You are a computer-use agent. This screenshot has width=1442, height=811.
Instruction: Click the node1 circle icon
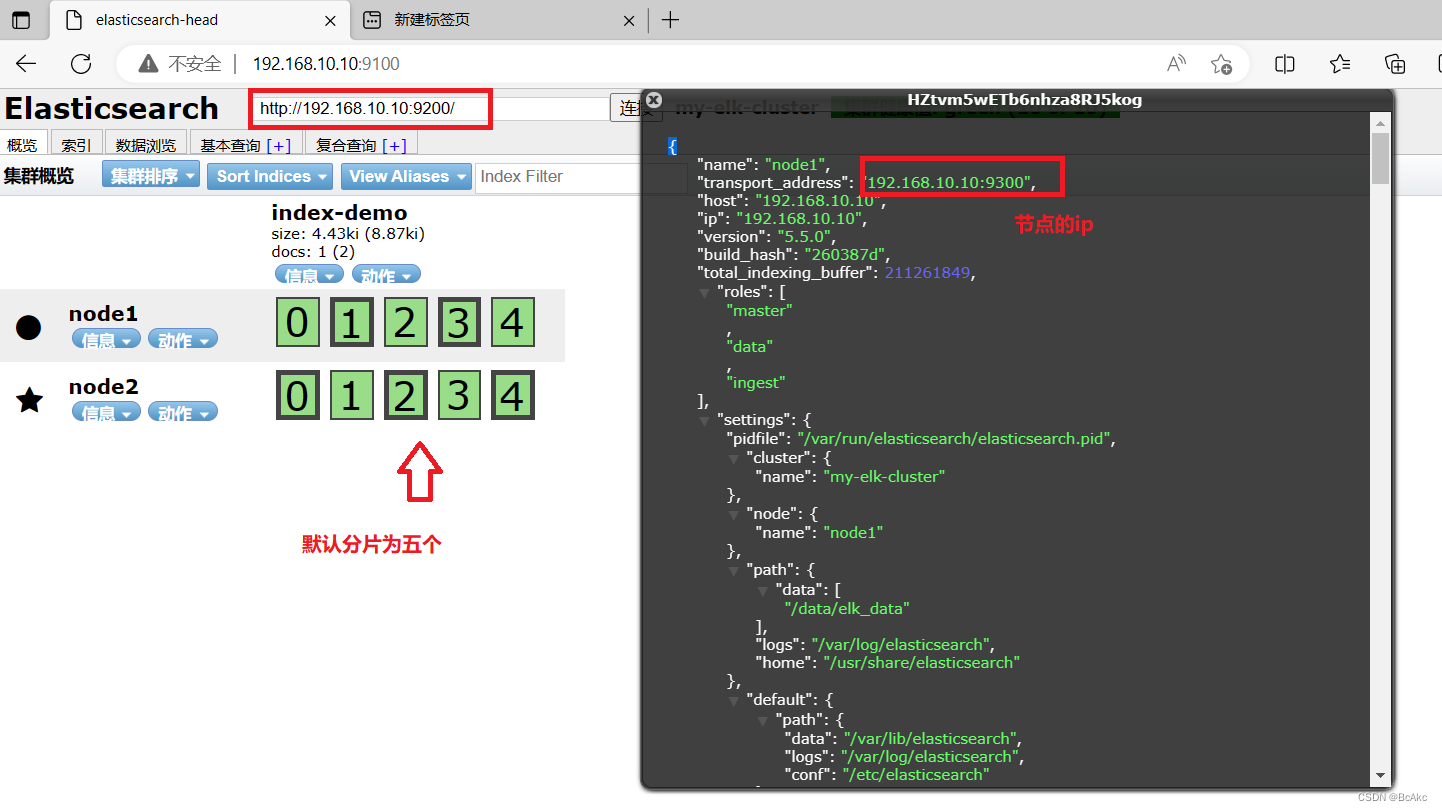coord(29,327)
